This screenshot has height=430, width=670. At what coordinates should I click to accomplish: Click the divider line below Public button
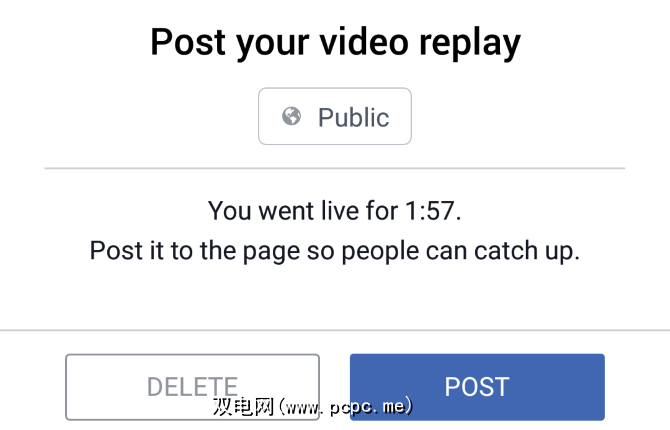(335, 168)
